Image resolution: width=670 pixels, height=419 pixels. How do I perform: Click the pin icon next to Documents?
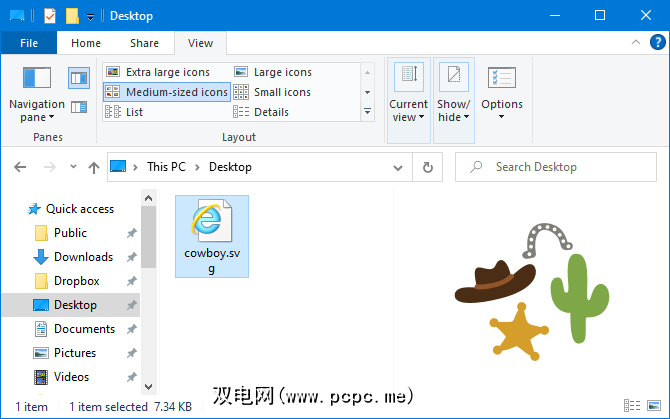pyautogui.click(x=132, y=329)
